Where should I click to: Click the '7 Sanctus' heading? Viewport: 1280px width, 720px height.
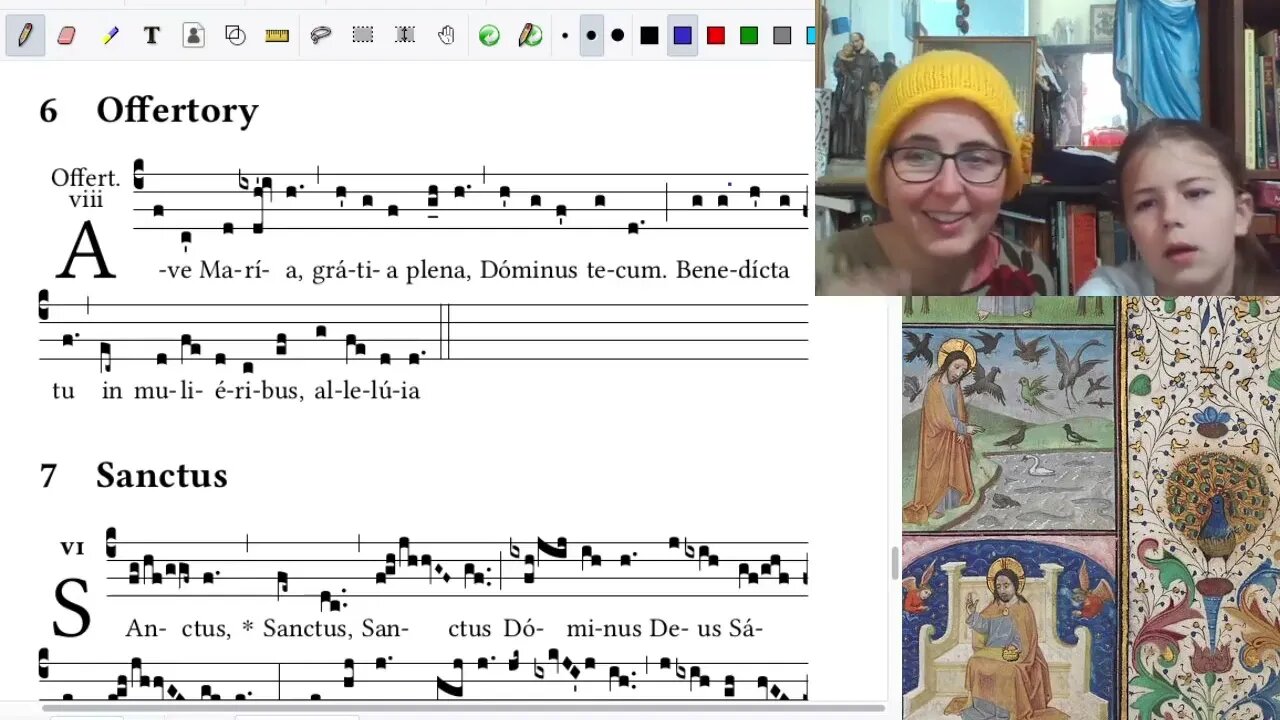(133, 475)
